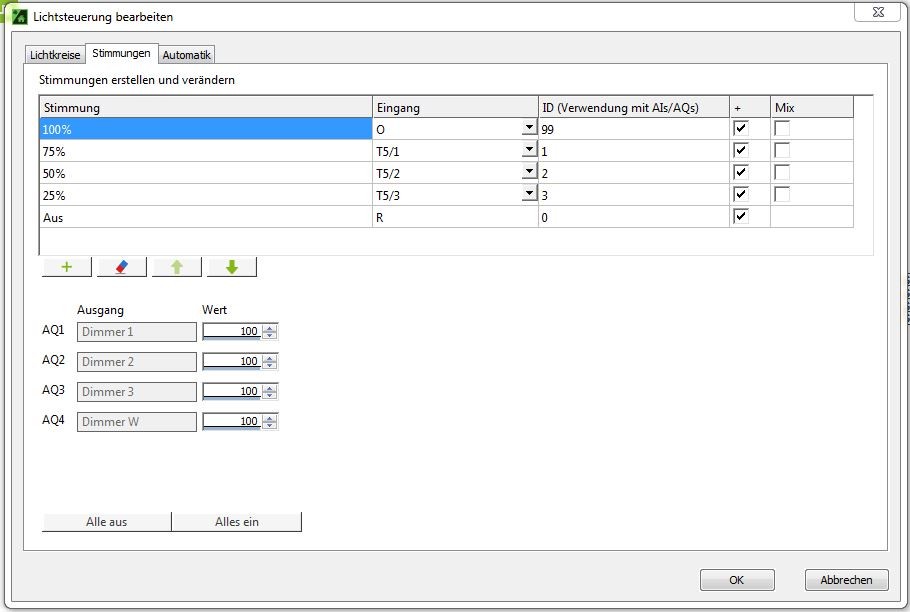910x612 pixels.
Task: Add a new Stimmung with plus icon
Action: (x=67, y=267)
